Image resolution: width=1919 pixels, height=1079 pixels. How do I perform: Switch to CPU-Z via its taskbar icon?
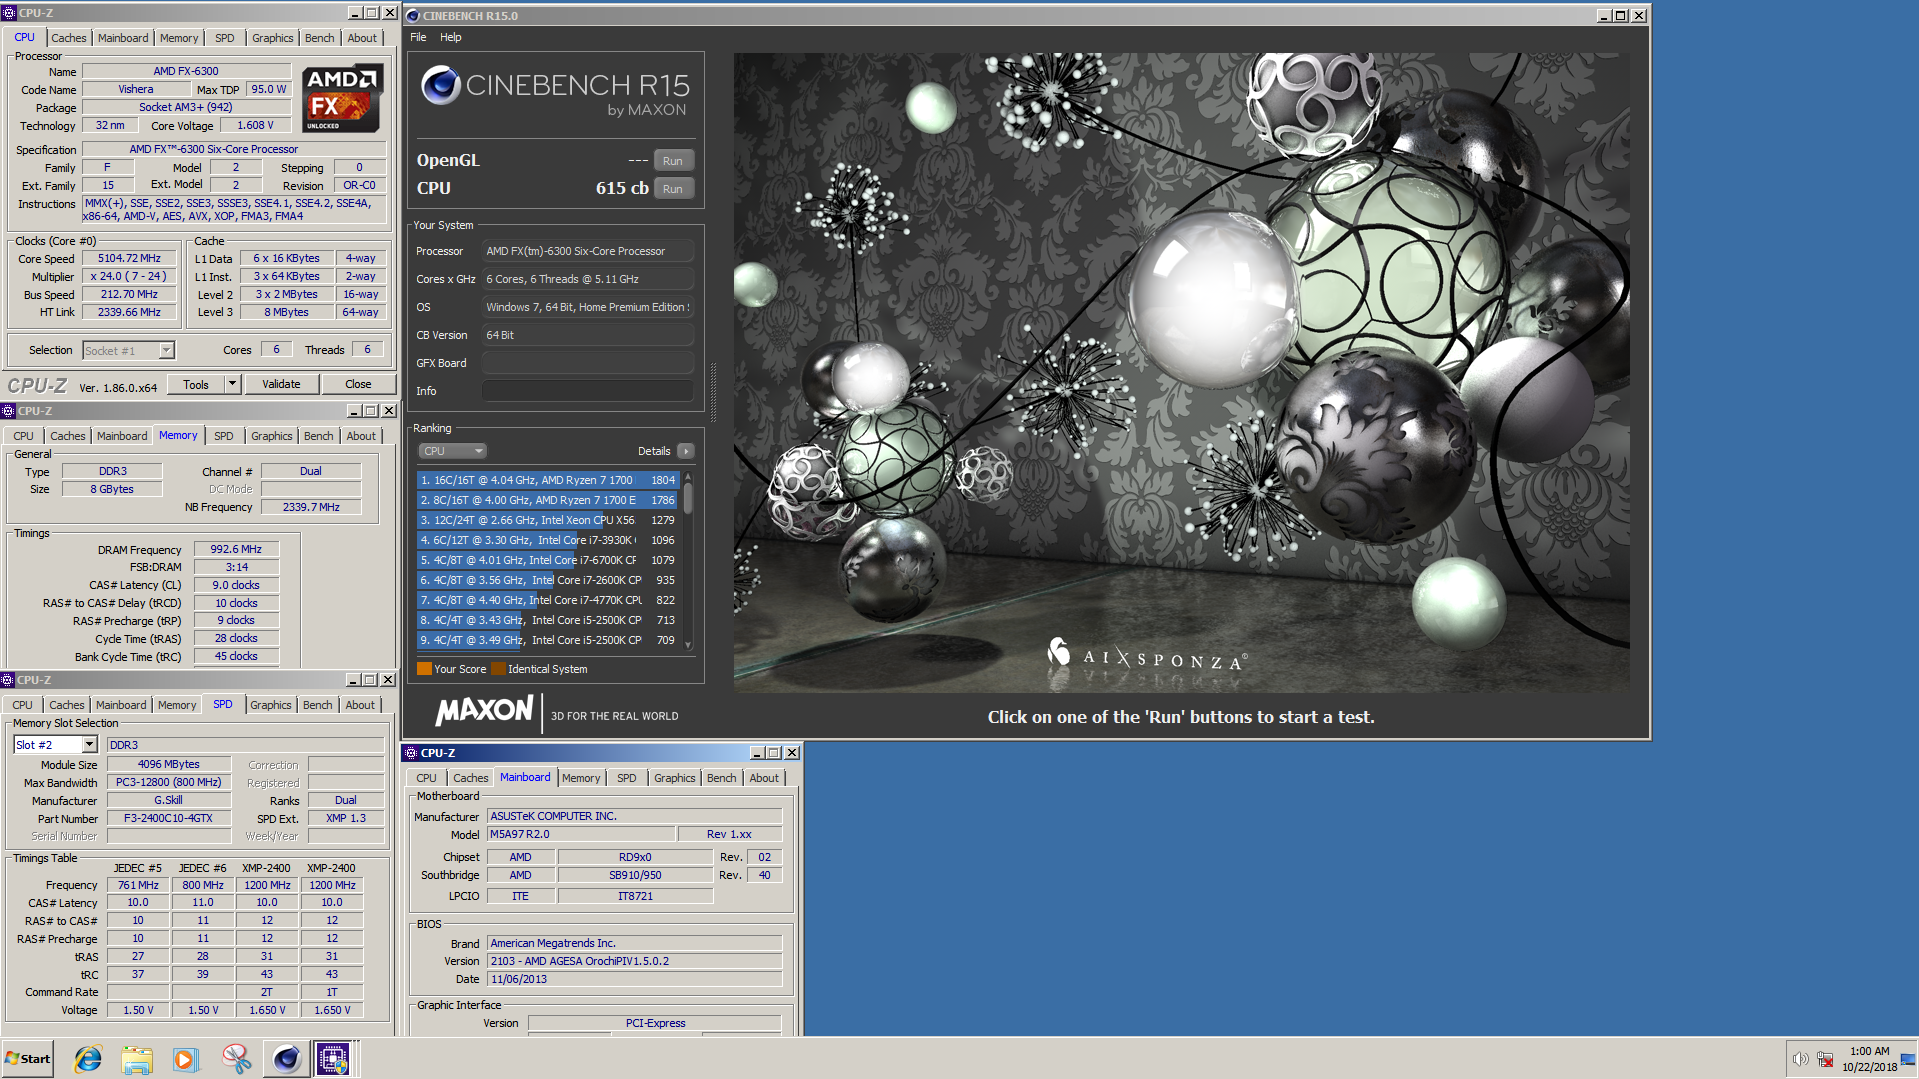pos(334,1059)
